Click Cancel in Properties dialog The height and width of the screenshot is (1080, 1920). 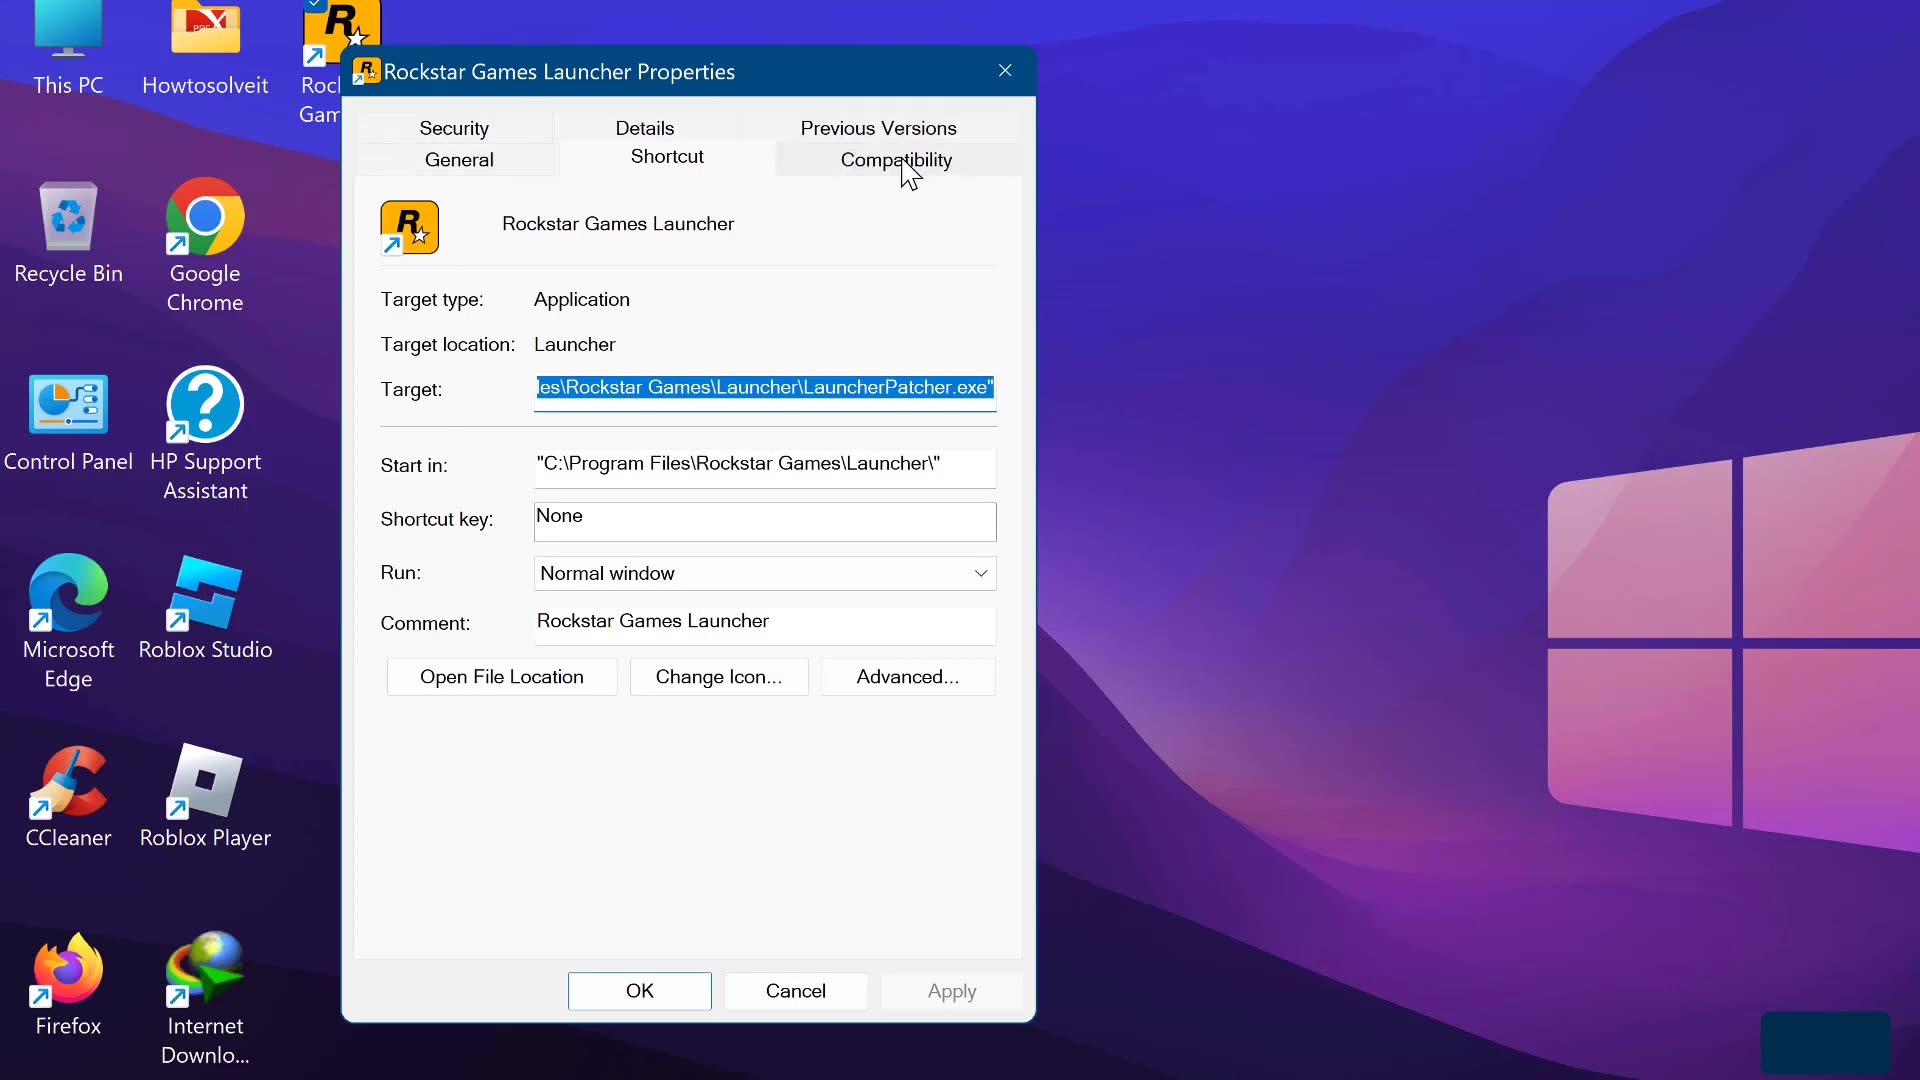[x=796, y=991]
